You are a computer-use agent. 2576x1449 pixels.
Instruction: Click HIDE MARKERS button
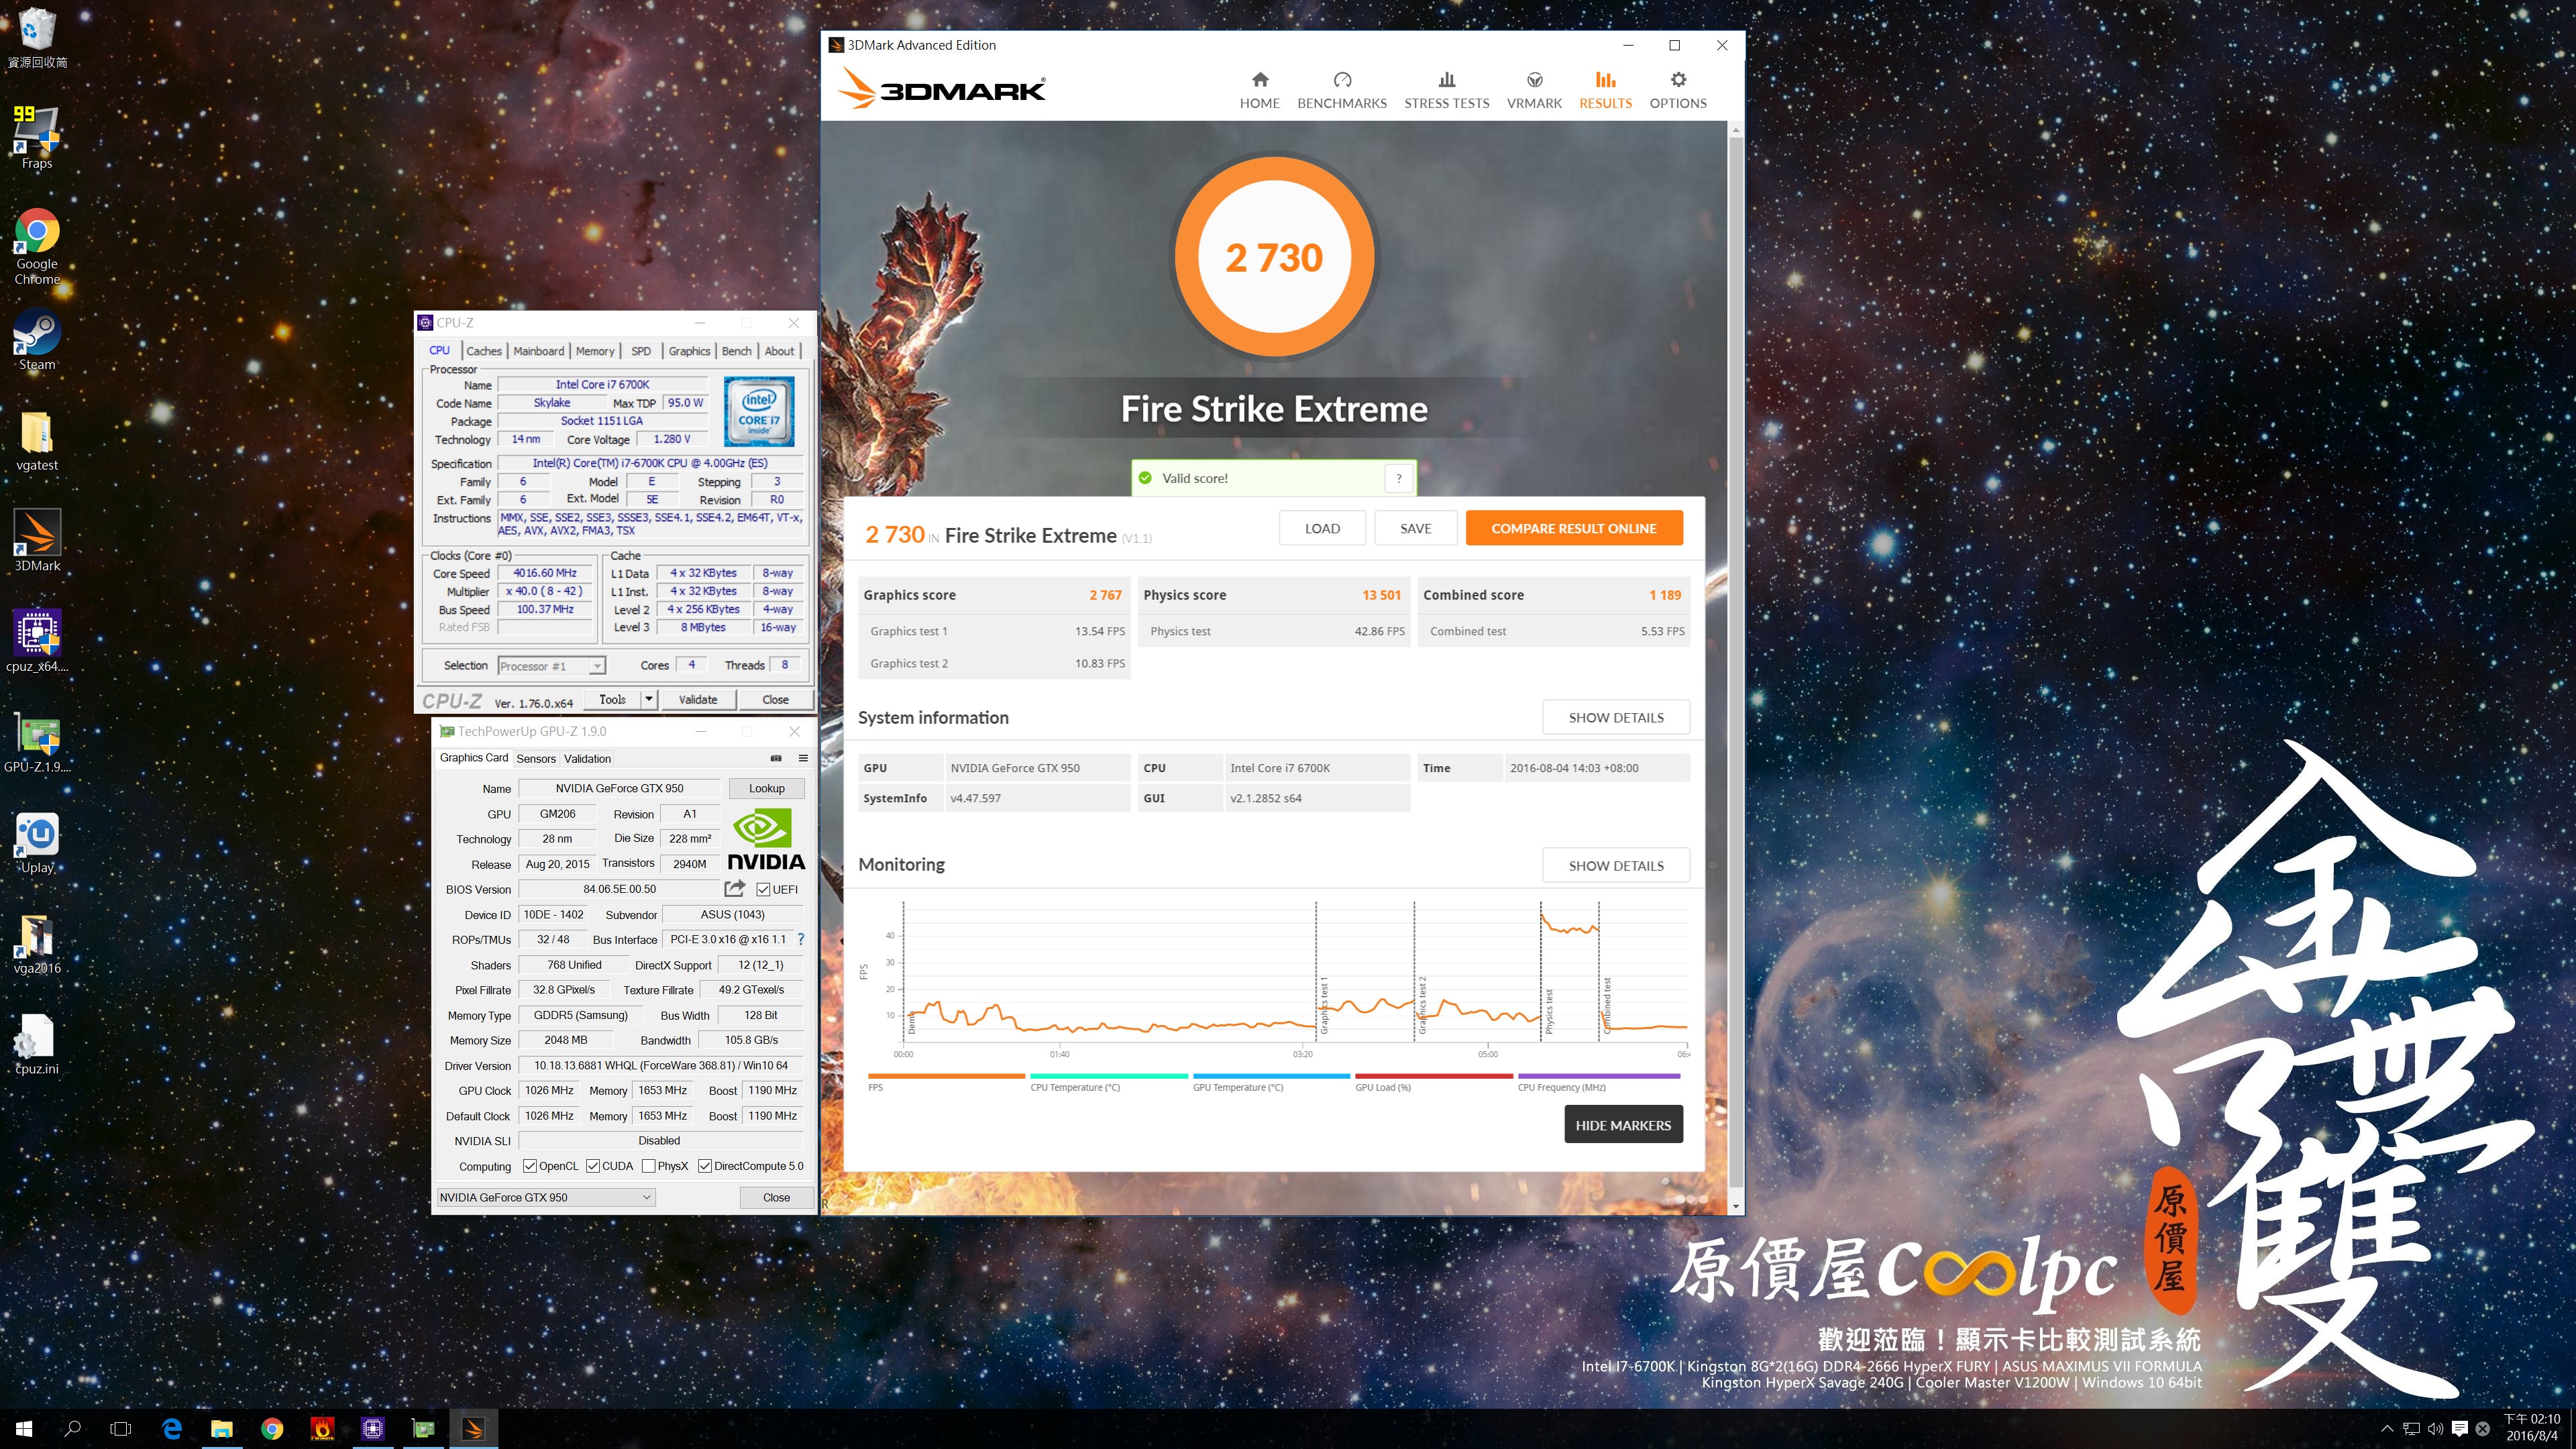point(1623,1124)
